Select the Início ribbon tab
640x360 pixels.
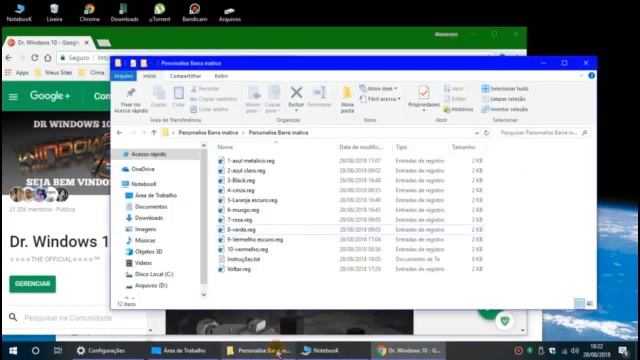point(149,76)
